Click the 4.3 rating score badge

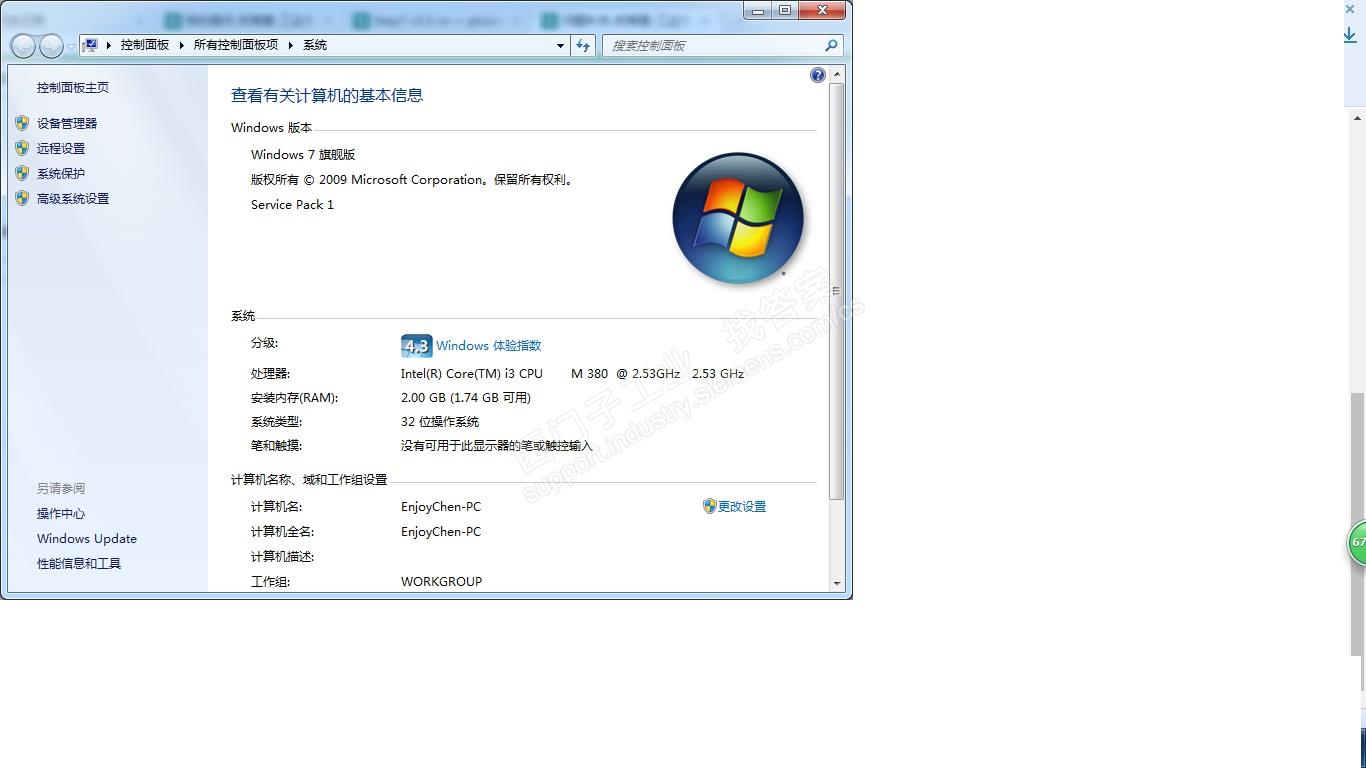(416, 346)
